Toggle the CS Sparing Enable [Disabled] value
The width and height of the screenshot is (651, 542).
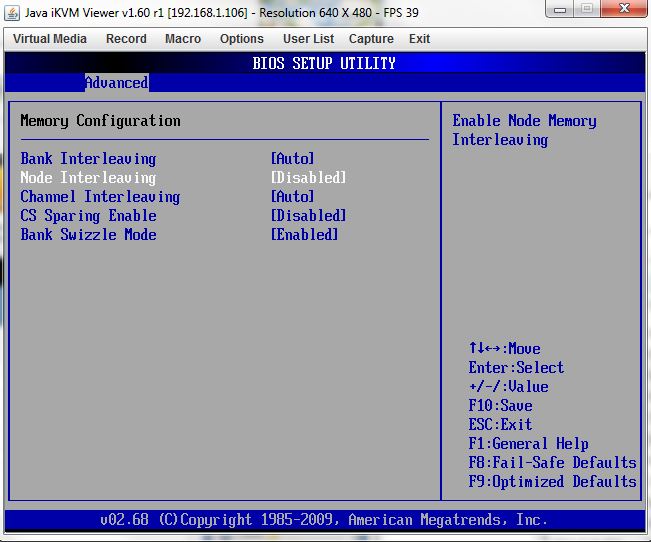click(x=308, y=216)
